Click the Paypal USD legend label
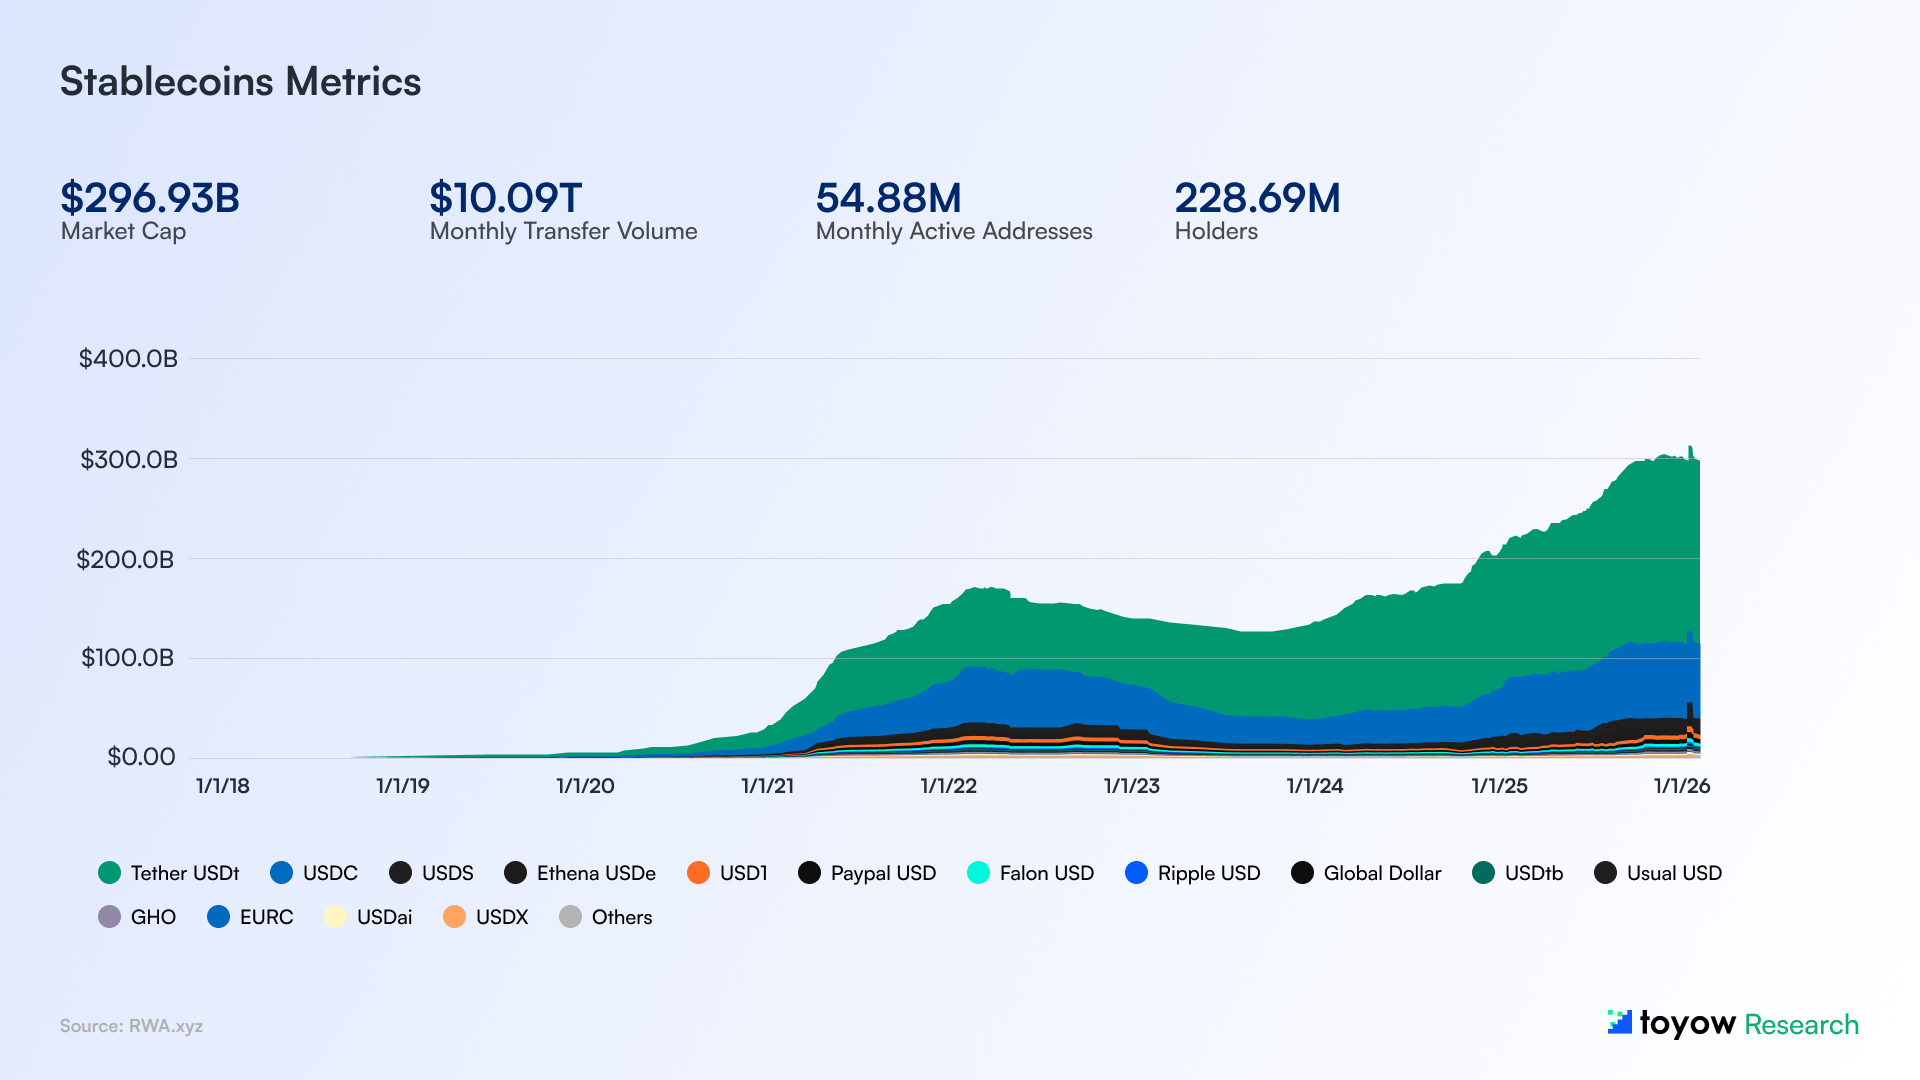 click(x=883, y=873)
